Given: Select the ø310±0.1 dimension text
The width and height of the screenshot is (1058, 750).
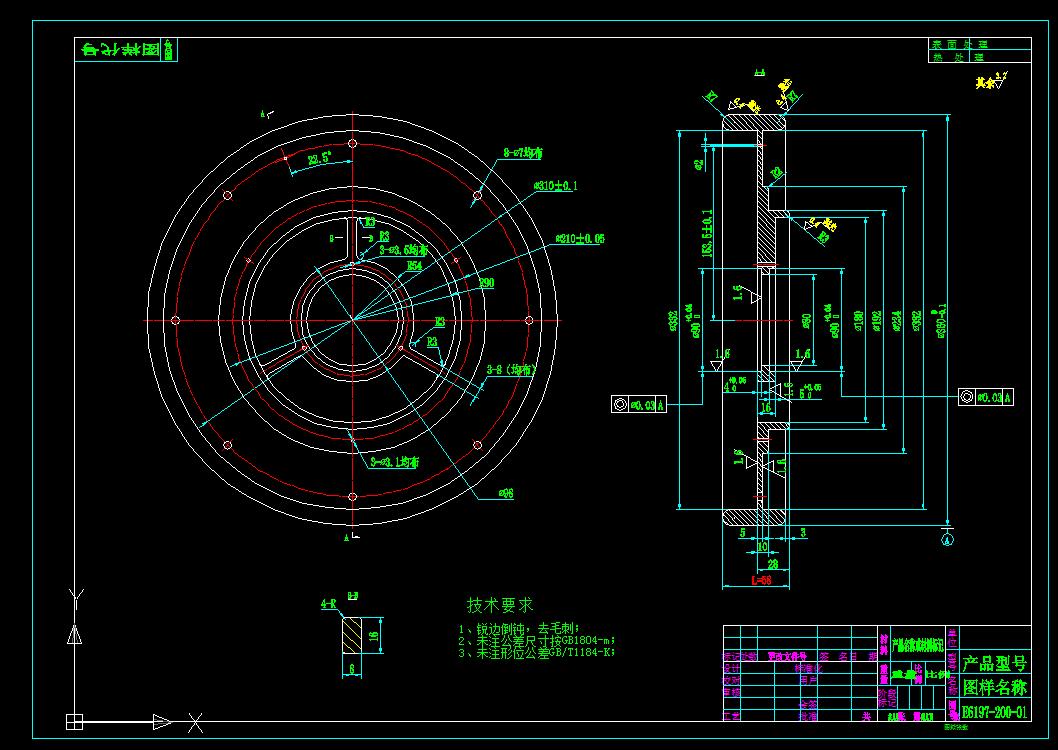Looking at the screenshot, I should 555,185.
